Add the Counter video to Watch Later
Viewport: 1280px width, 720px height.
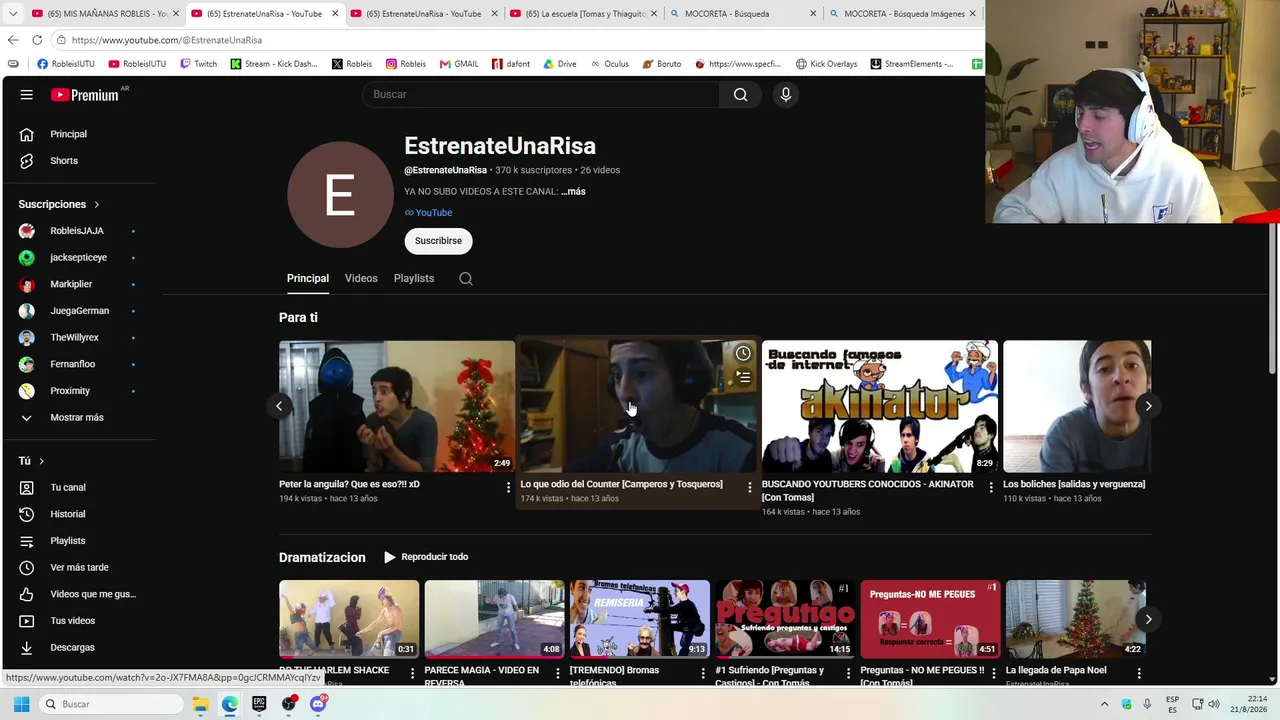pos(743,353)
